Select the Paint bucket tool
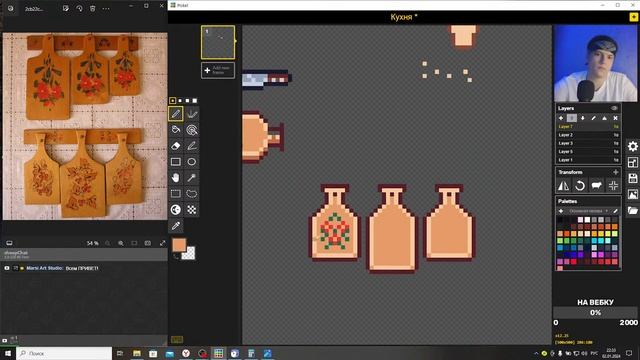The image size is (640, 360). click(176, 130)
